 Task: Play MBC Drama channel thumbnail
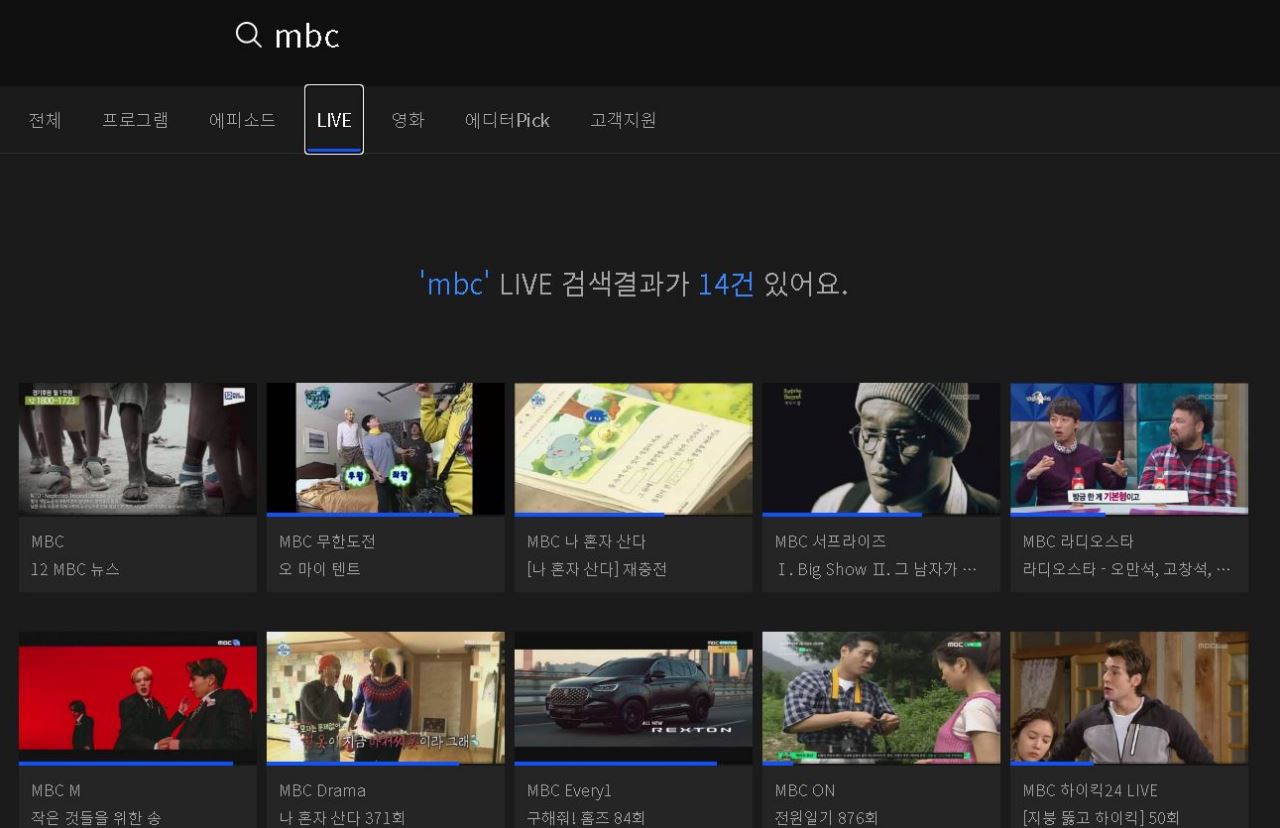pos(386,697)
